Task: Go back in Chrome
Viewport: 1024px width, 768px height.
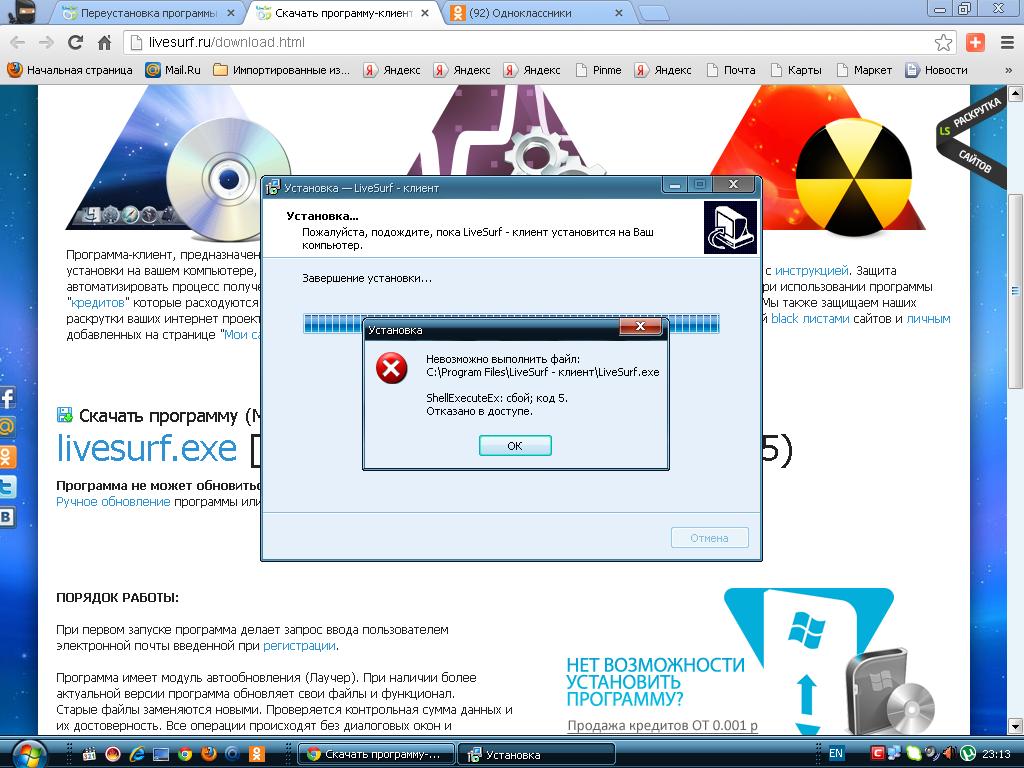Action: [18, 42]
